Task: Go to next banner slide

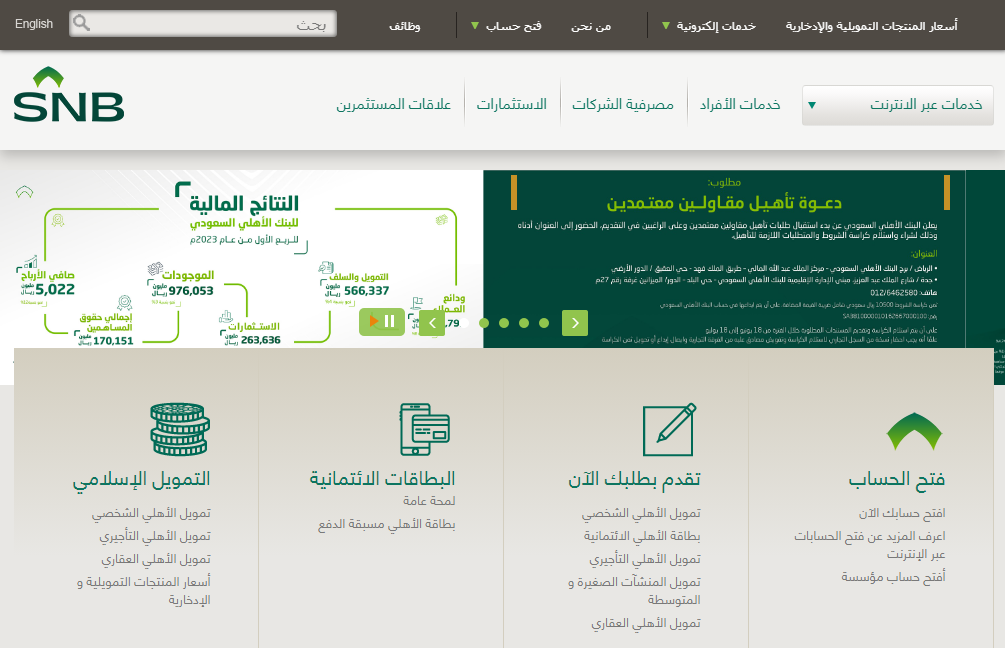Action: [575, 323]
